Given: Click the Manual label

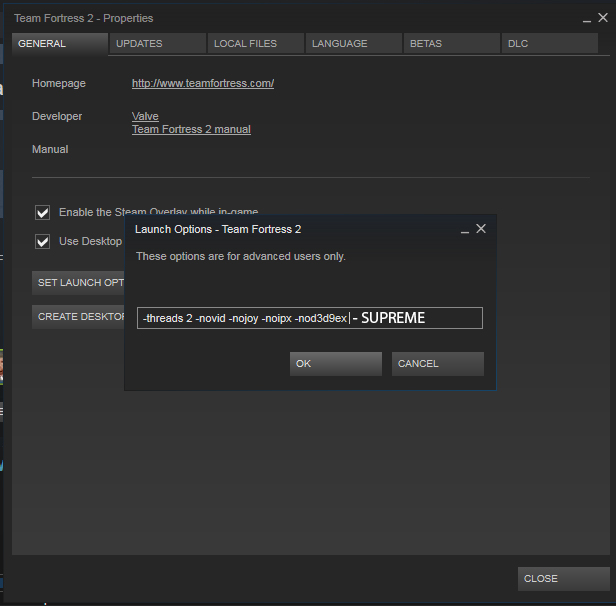Looking at the screenshot, I should 50,149.
